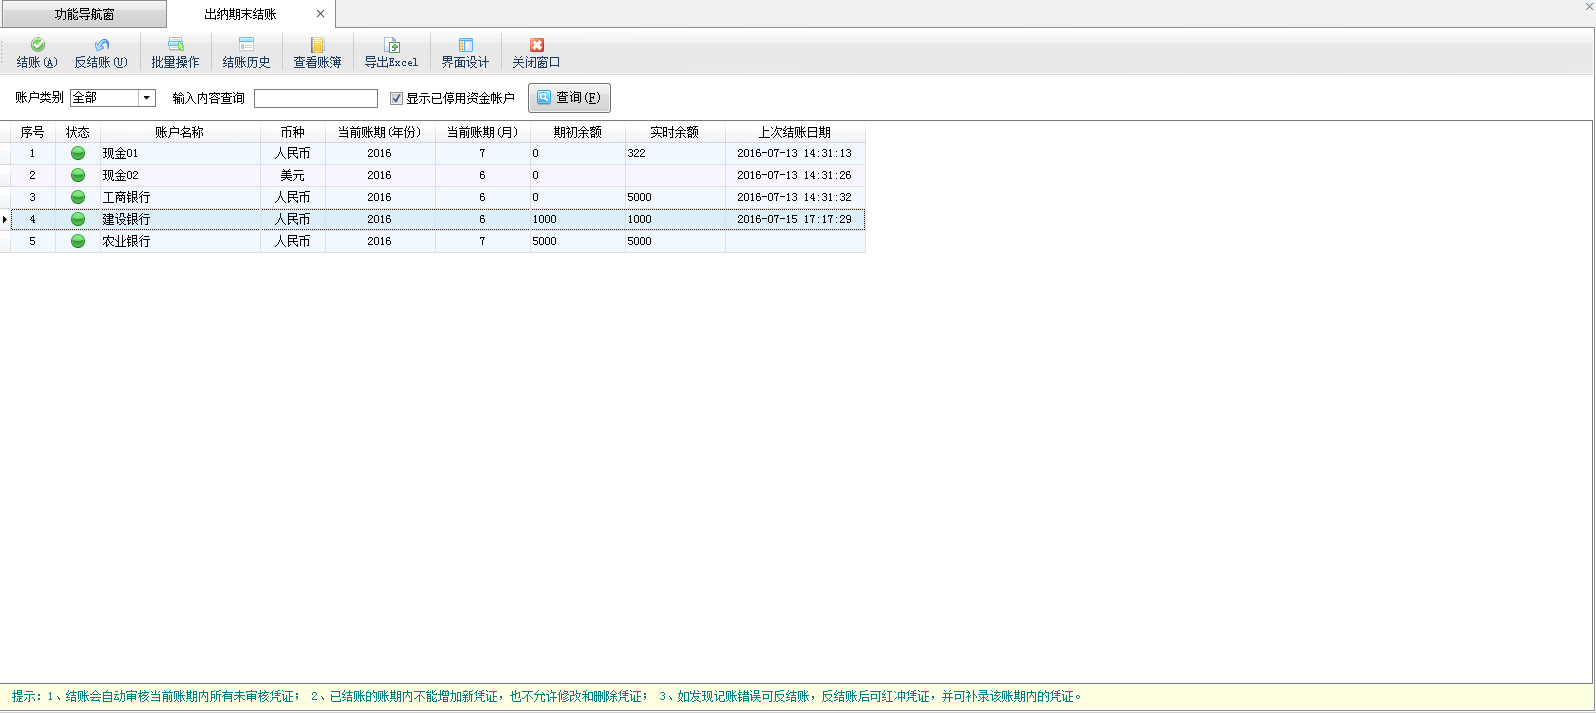Click the 反结账 undo icon
Image resolution: width=1596 pixels, height=713 pixels.
click(101, 45)
